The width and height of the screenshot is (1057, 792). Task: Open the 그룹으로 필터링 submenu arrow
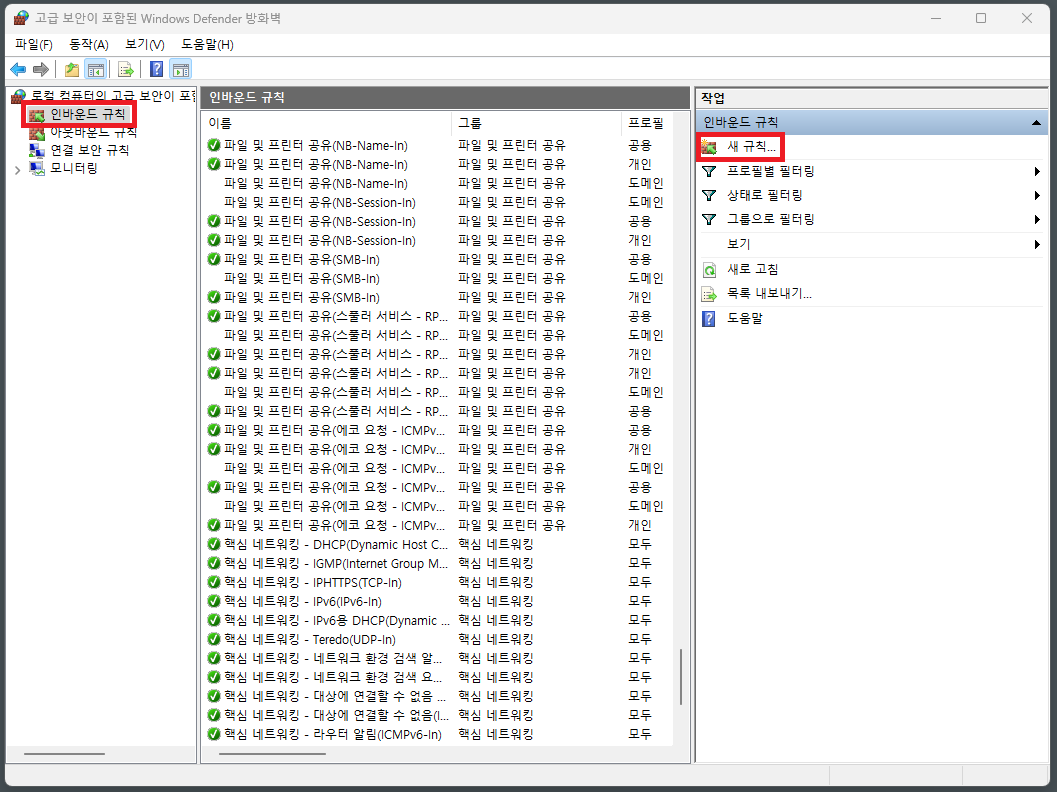pyautogui.click(x=1037, y=219)
